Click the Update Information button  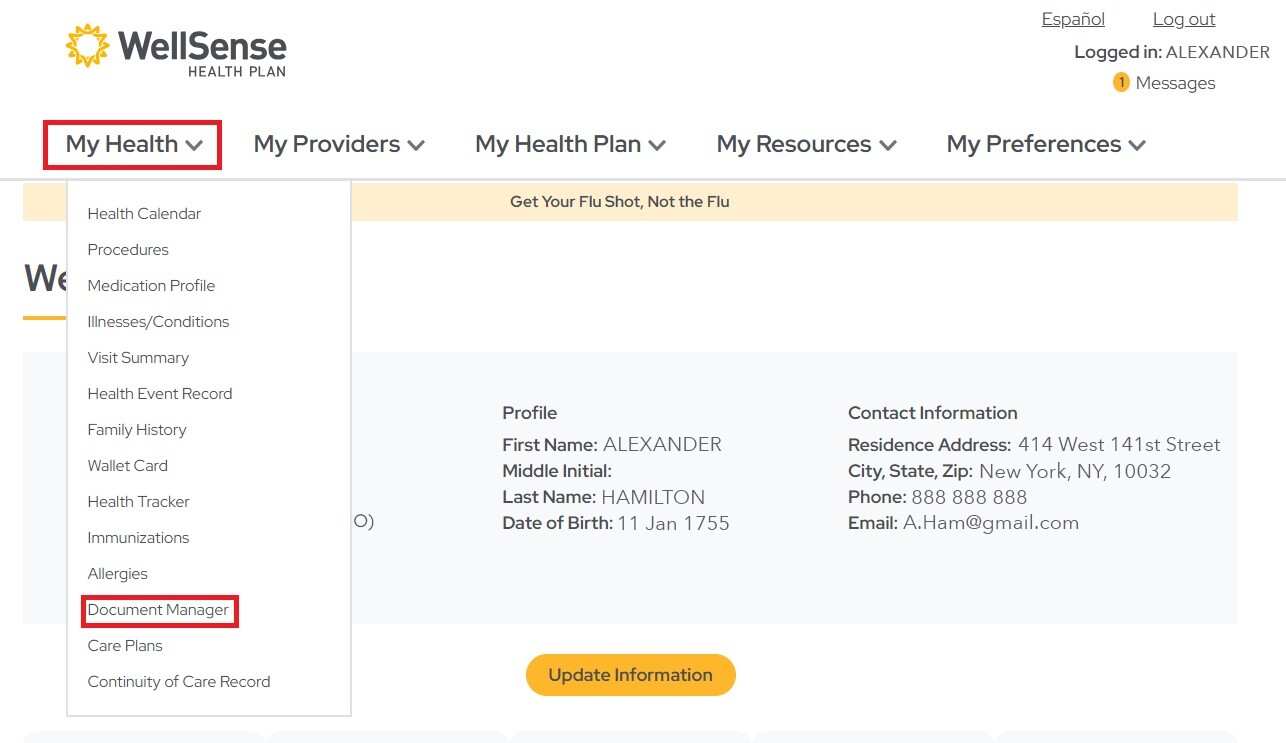(x=630, y=675)
